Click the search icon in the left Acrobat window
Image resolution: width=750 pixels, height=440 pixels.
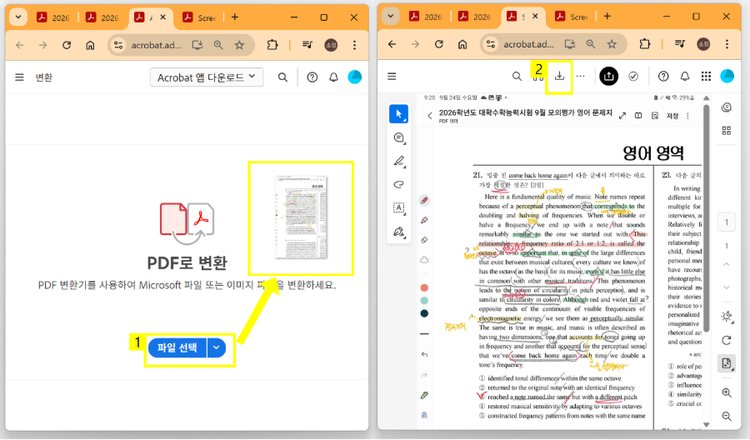tap(283, 77)
